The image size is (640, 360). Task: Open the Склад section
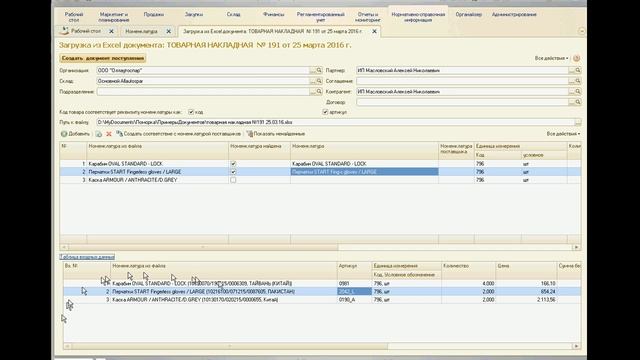233,14
